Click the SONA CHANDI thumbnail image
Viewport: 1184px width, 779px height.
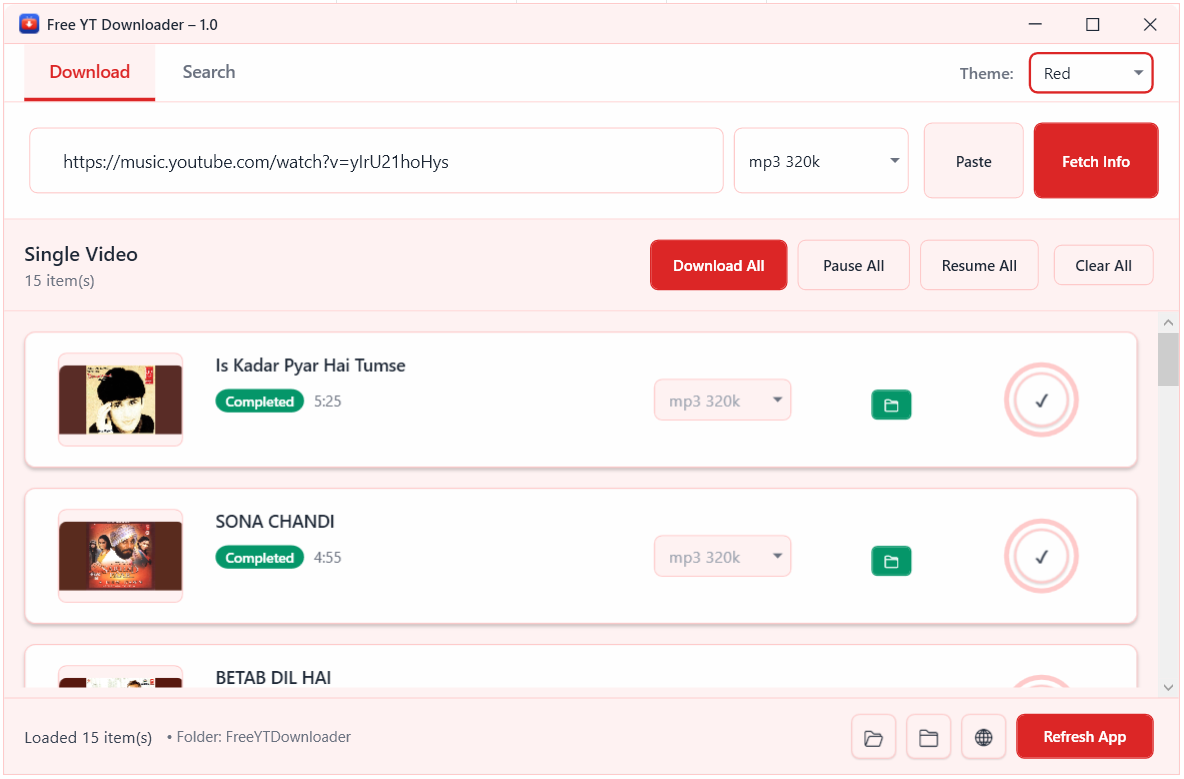pyautogui.click(x=120, y=556)
